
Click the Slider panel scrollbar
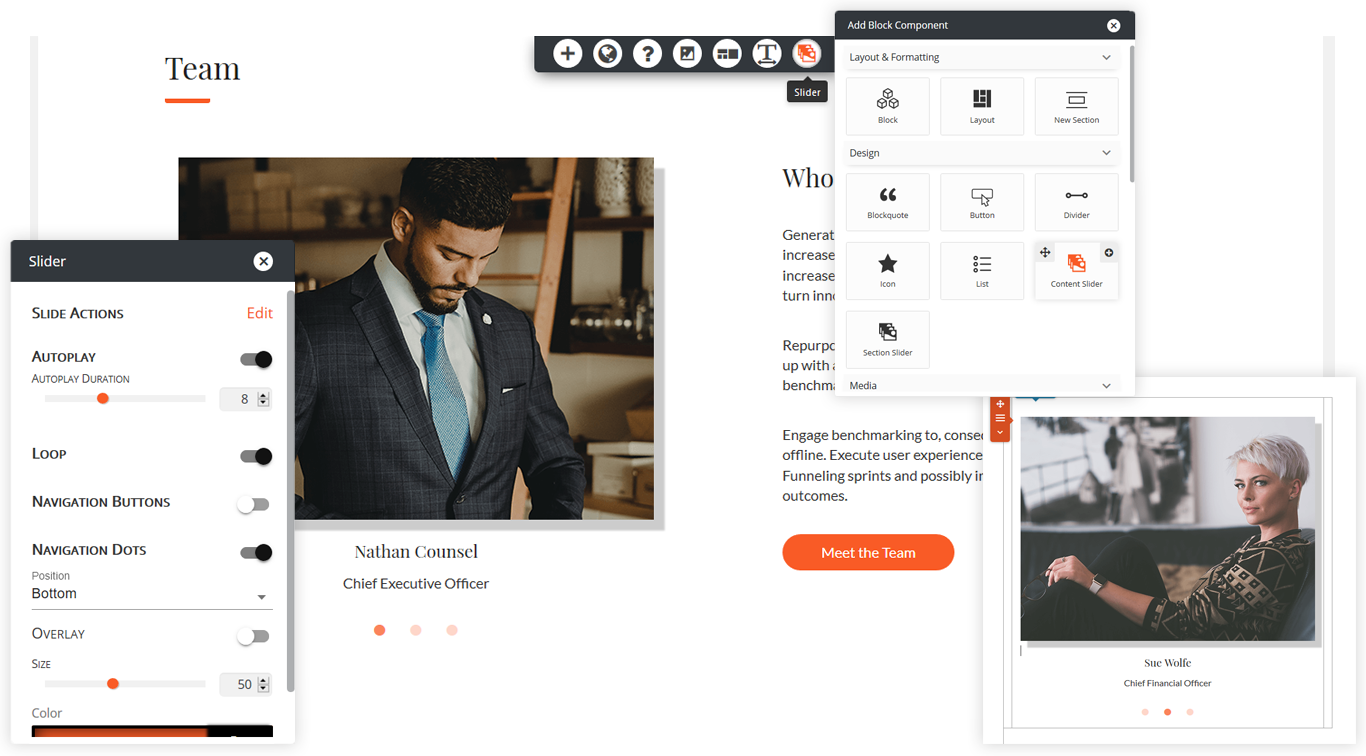[x=291, y=490]
